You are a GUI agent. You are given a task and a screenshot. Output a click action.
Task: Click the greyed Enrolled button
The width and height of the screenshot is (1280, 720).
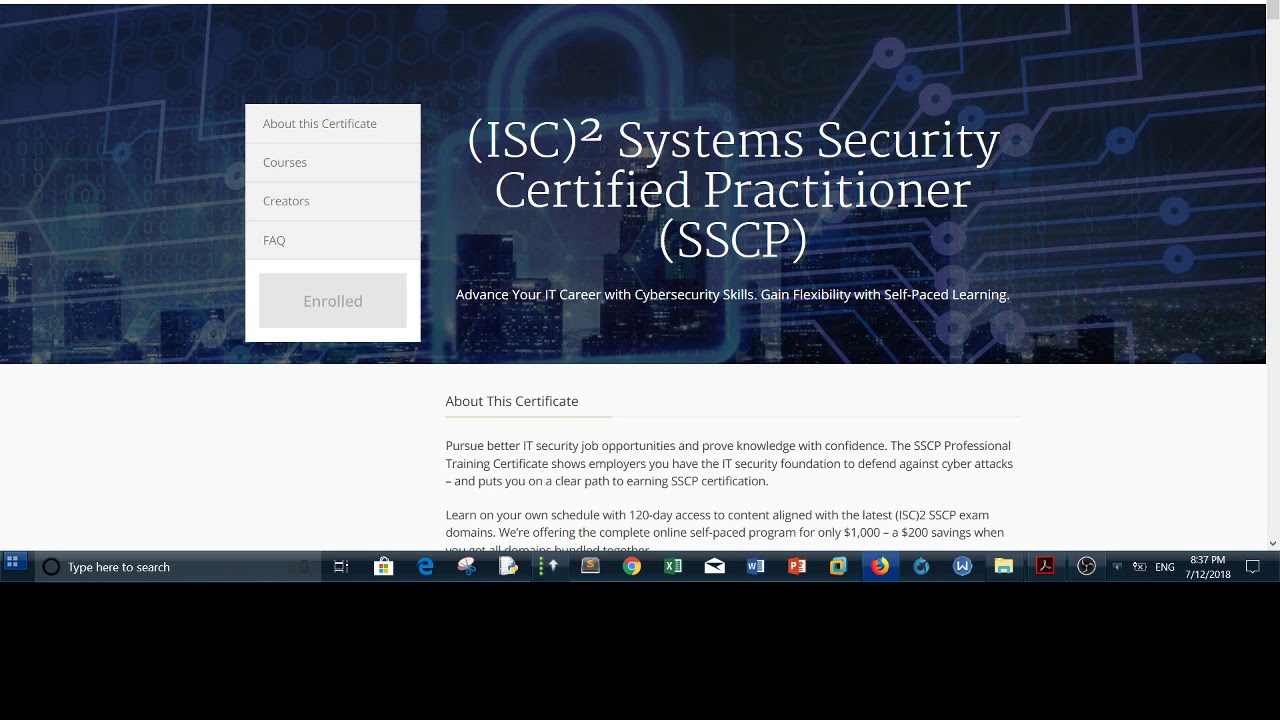333,301
